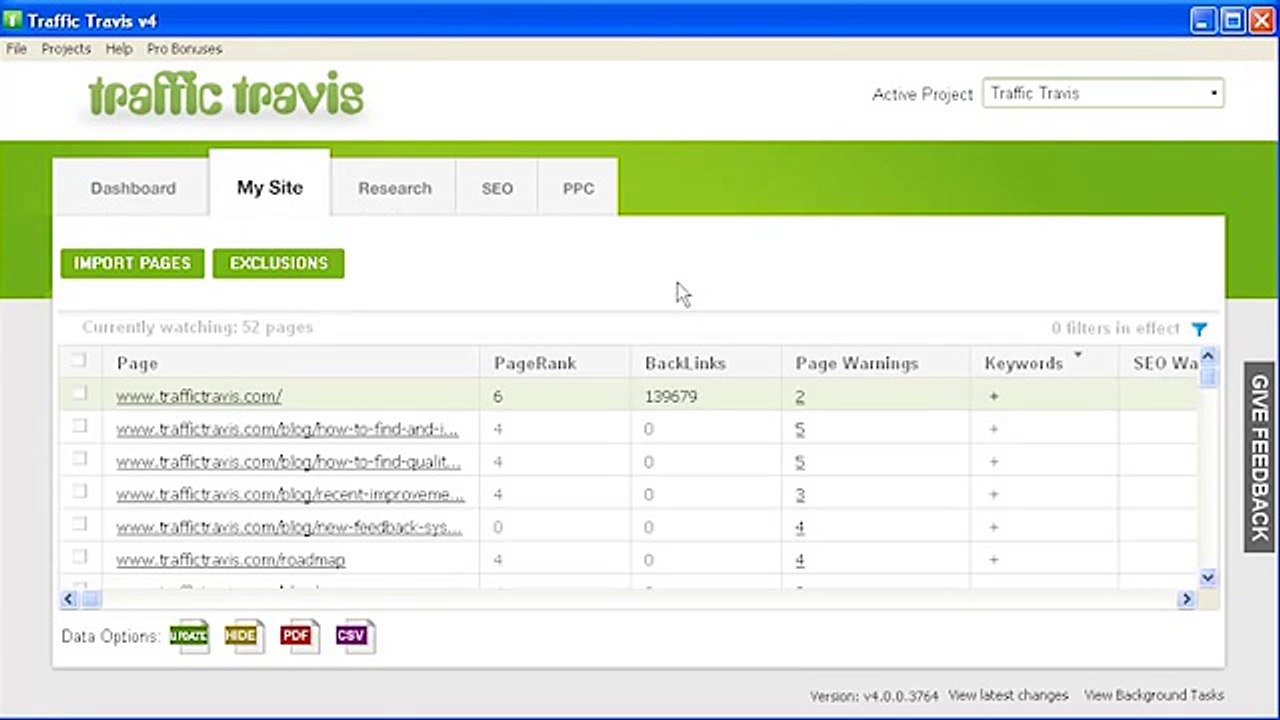The image size is (1280, 720).
Task: Check the roadmap row checkbox
Action: pyautogui.click(x=79, y=556)
